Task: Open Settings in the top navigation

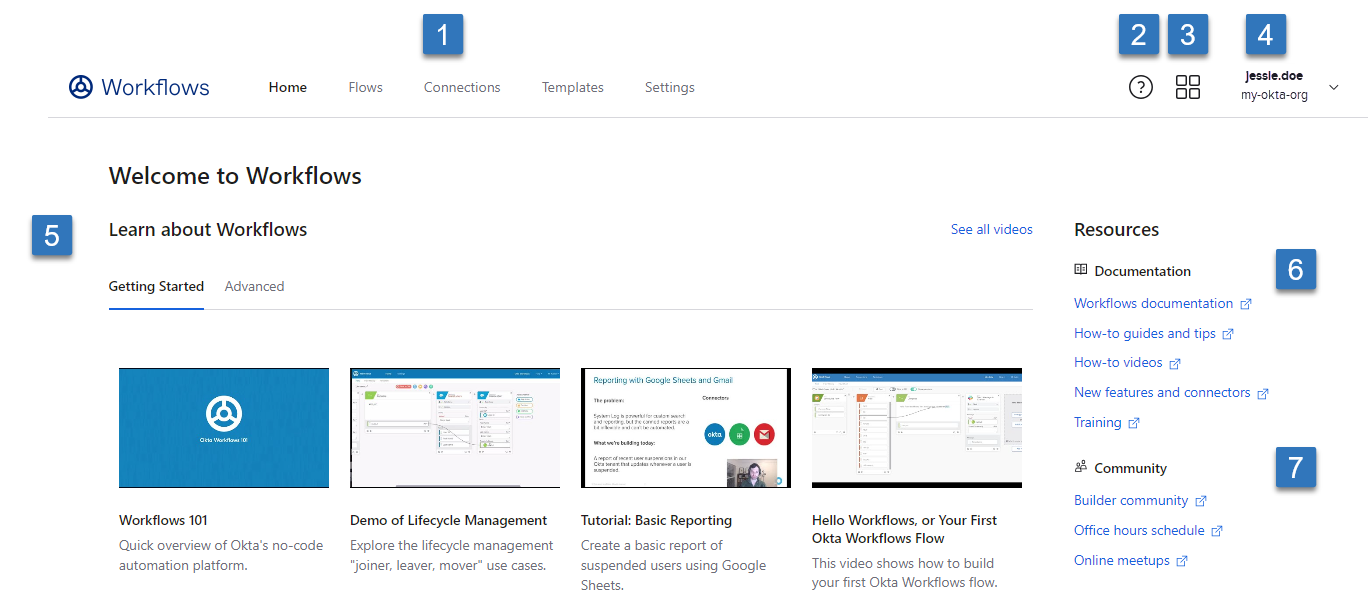Action: click(x=669, y=87)
